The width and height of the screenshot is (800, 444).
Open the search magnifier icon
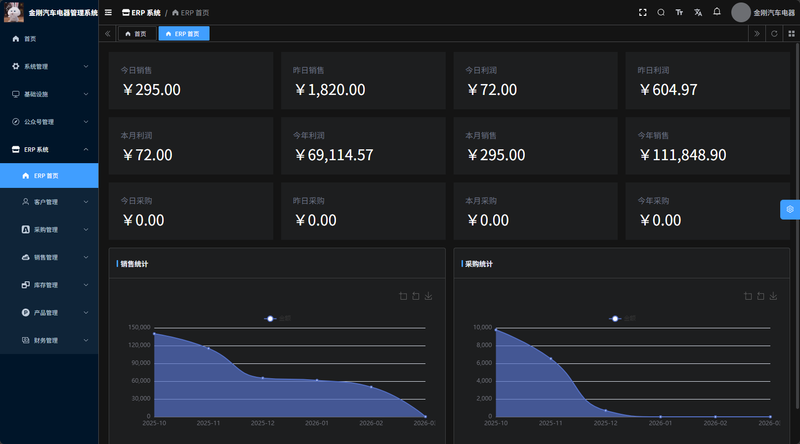coord(661,12)
